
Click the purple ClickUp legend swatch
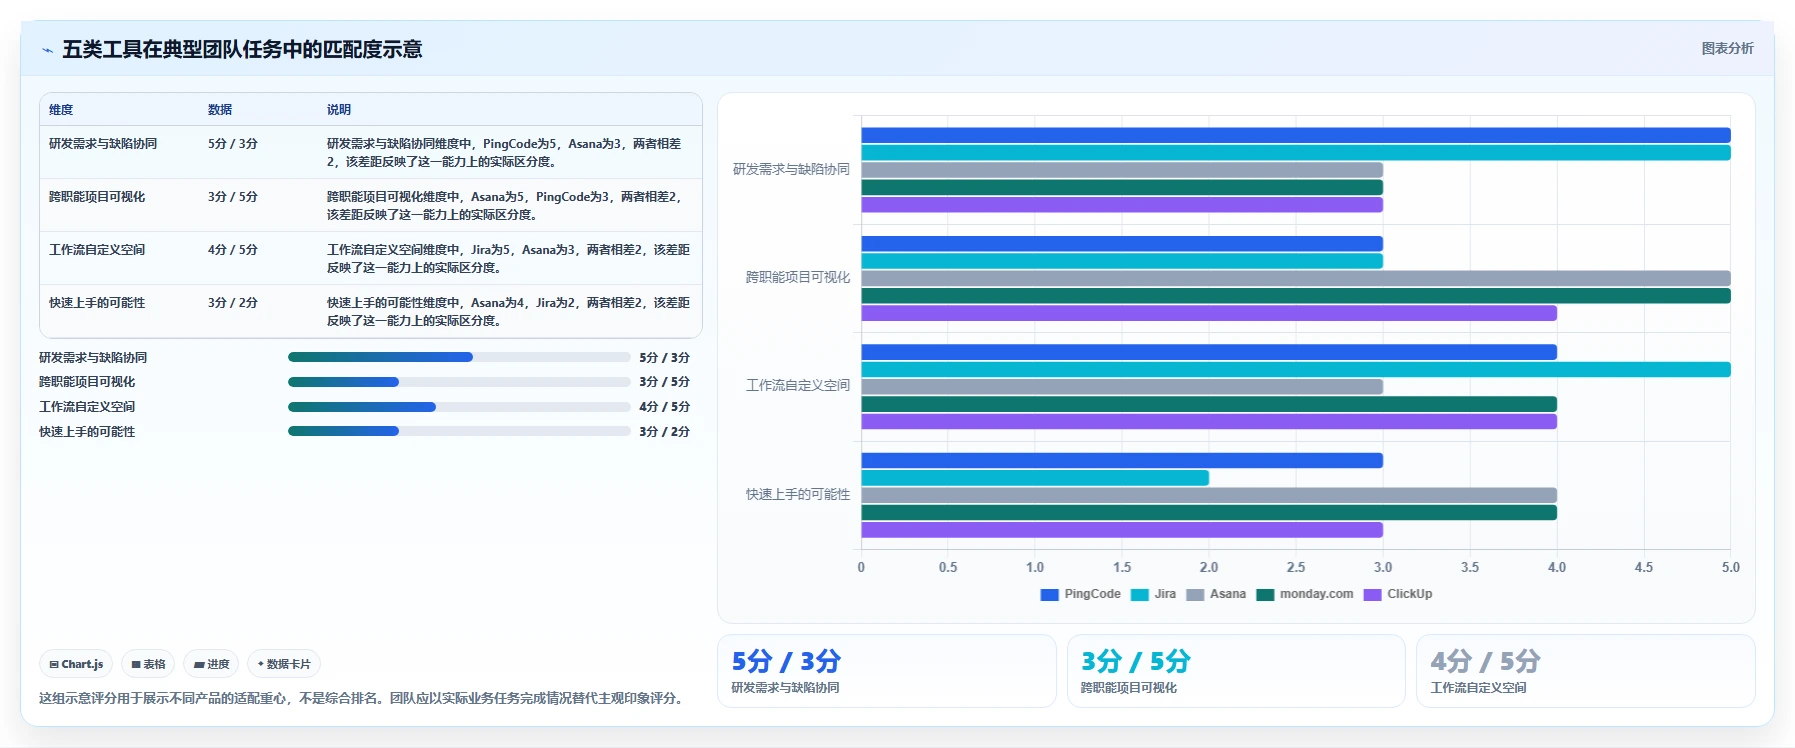click(x=1372, y=594)
